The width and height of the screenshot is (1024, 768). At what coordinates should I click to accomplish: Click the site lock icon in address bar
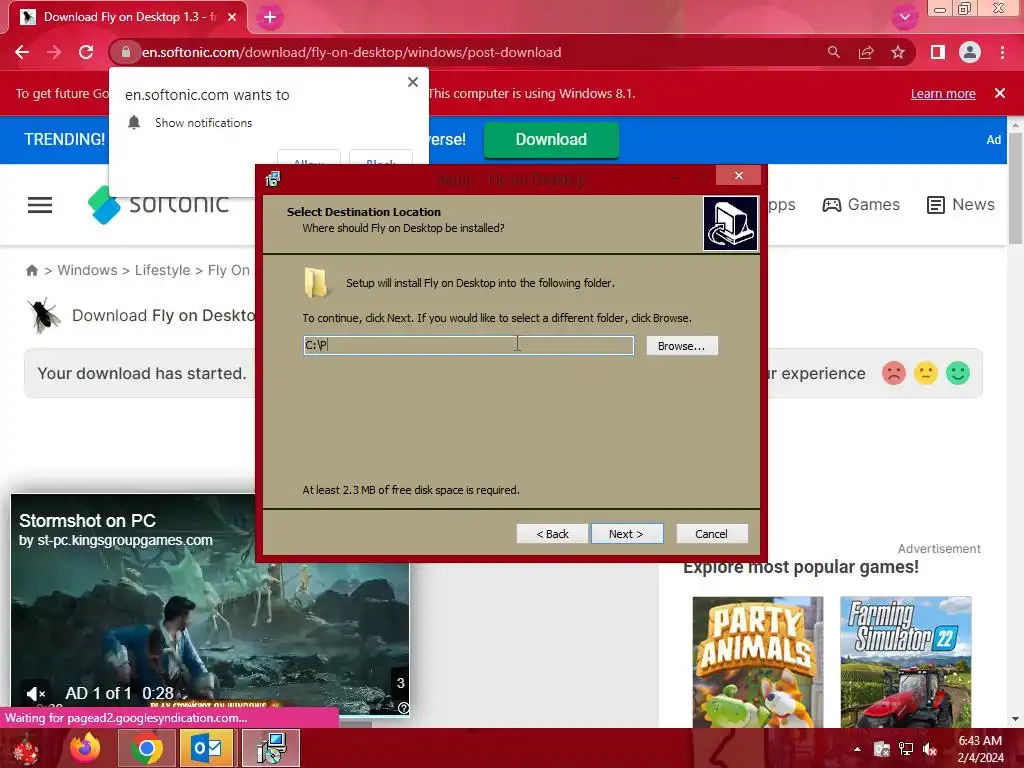click(125, 52)
